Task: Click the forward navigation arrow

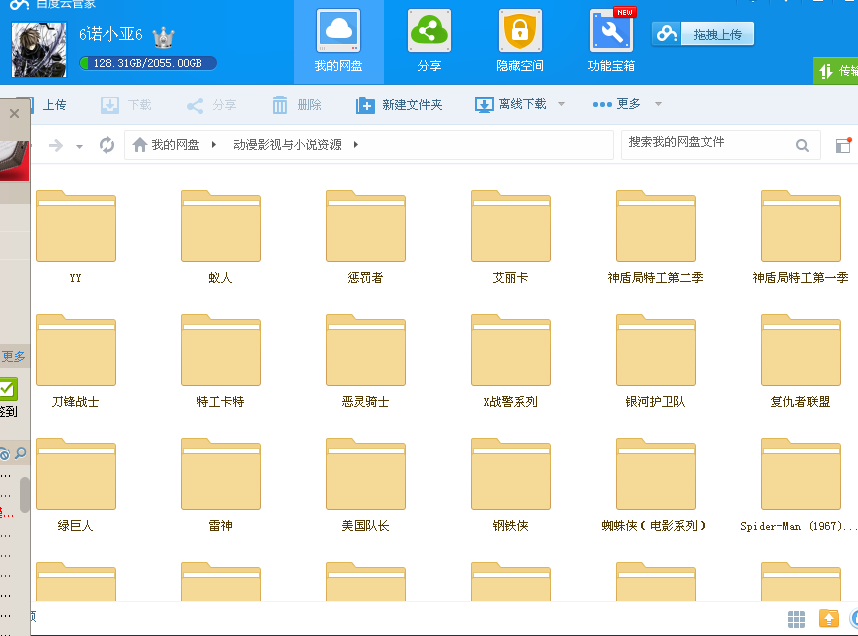Action: click(56, 145)
